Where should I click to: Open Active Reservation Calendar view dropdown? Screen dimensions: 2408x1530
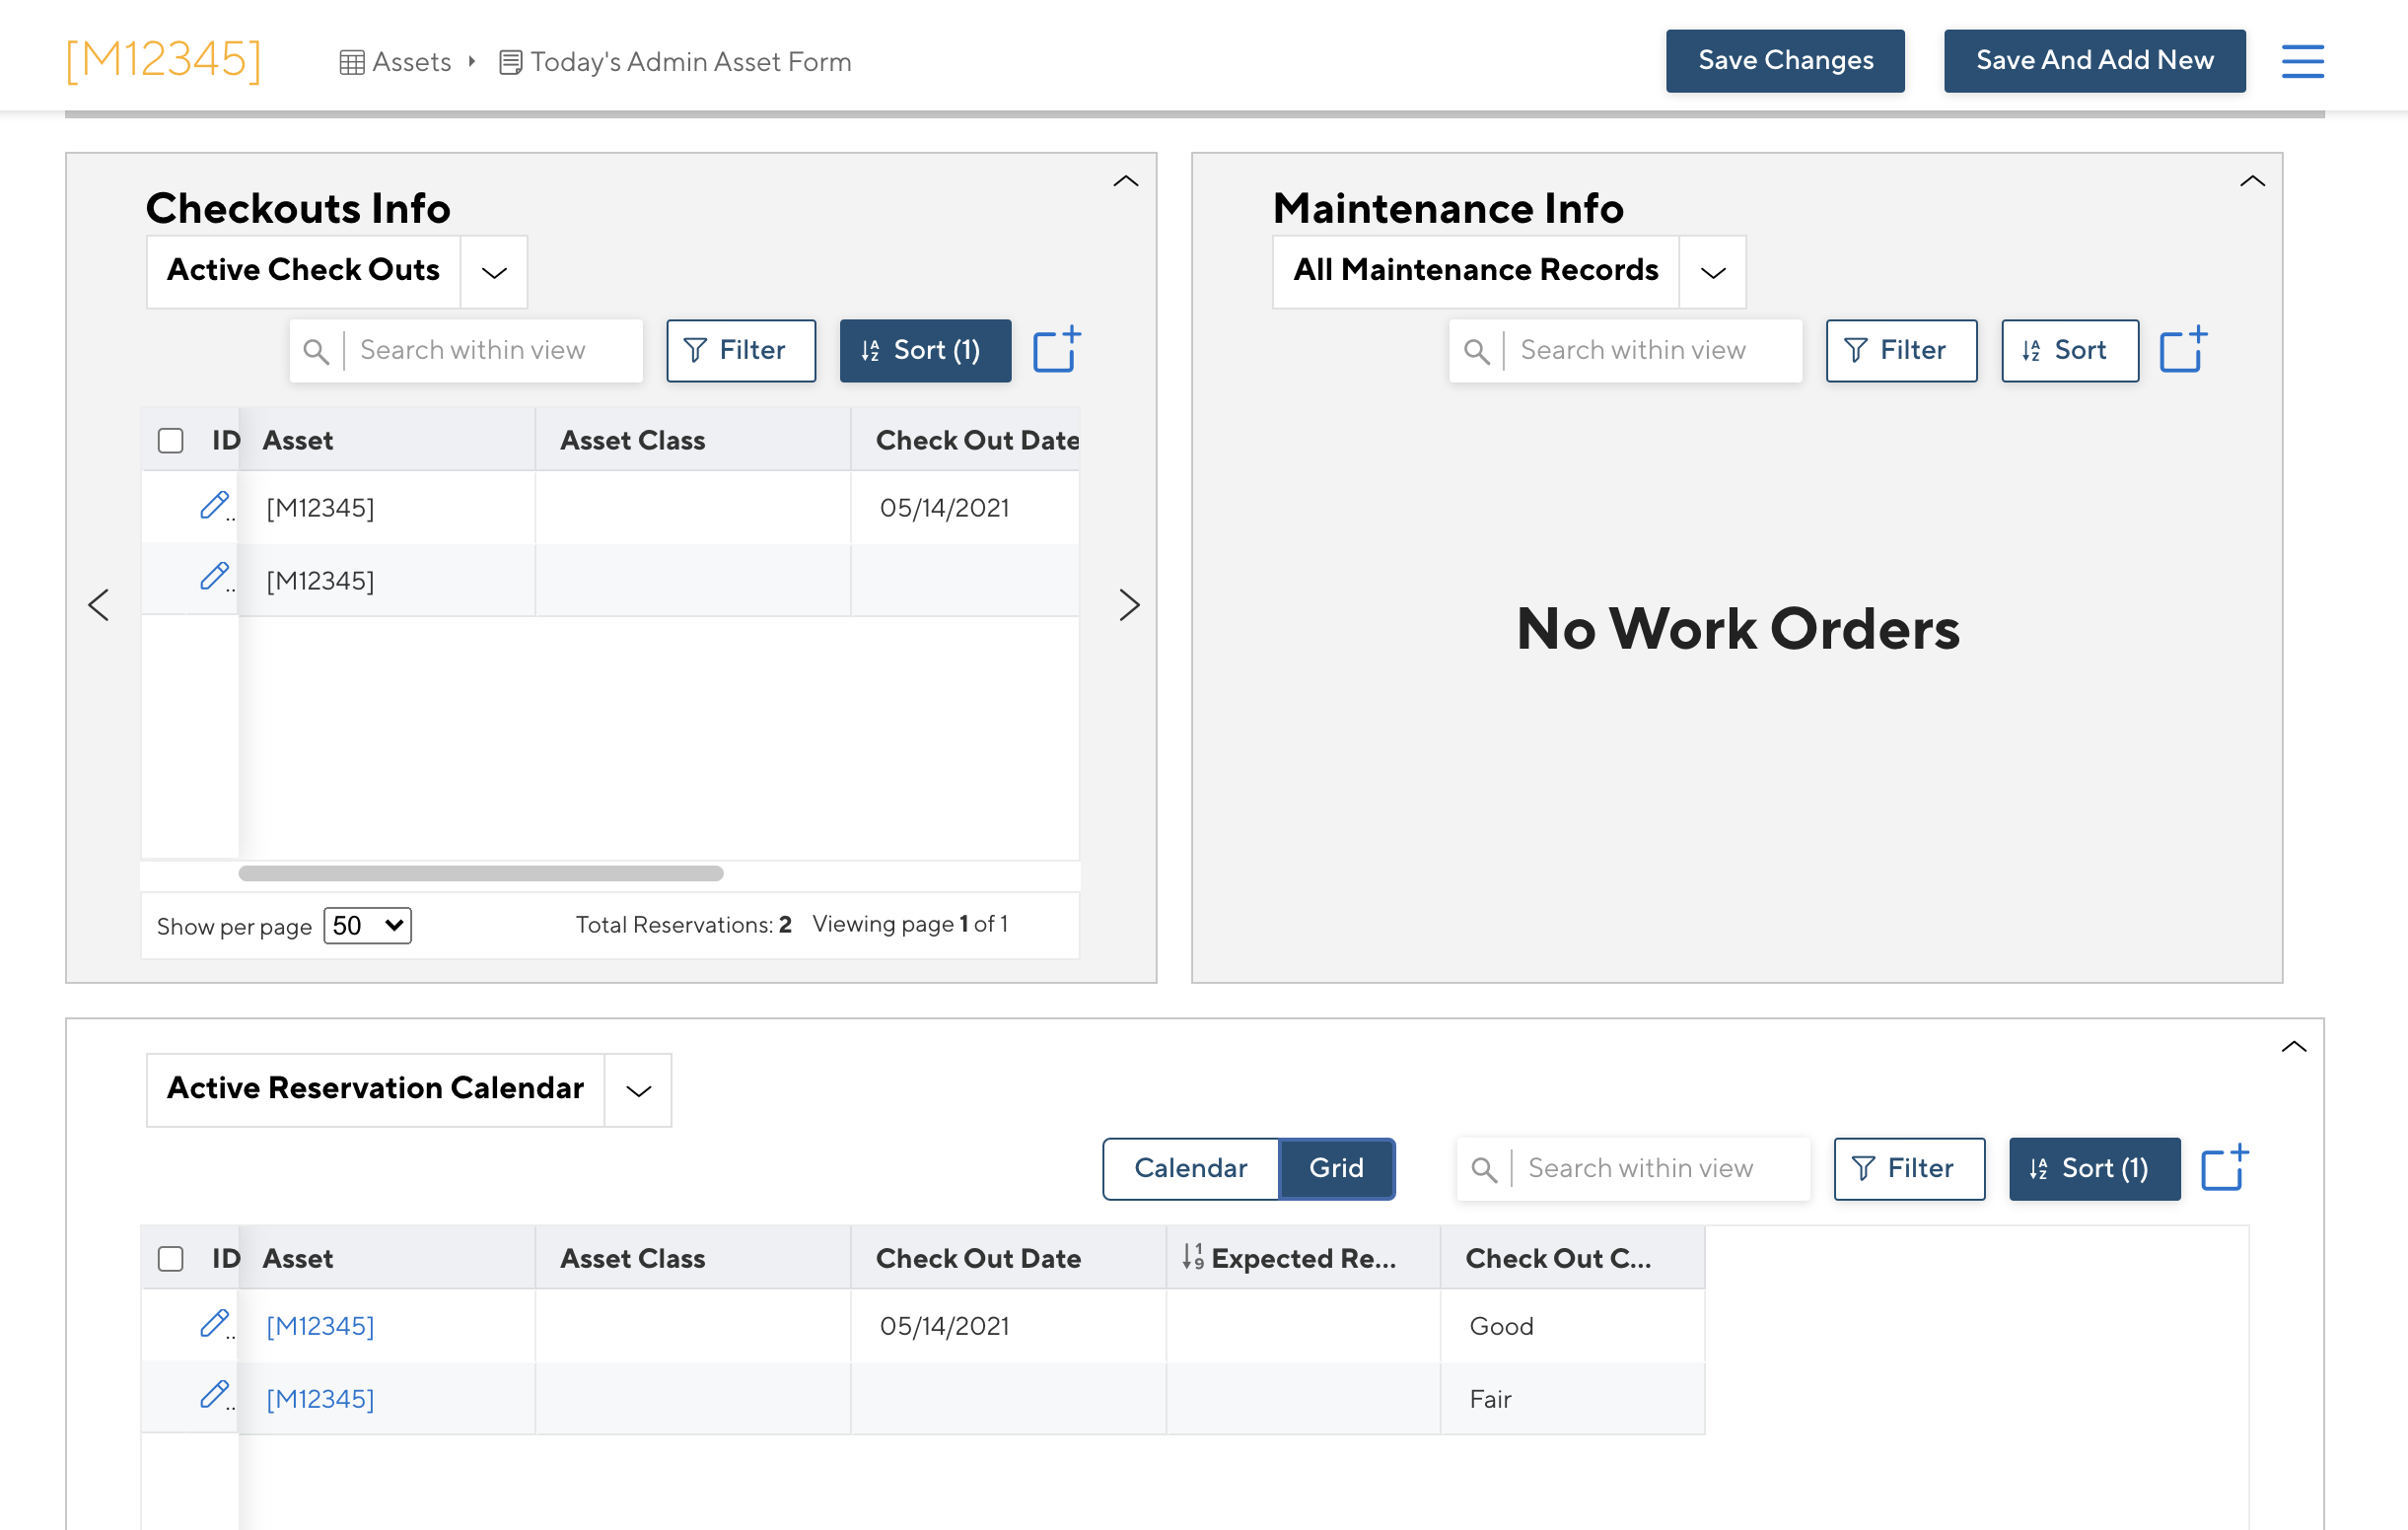[x=638, y=1090]
